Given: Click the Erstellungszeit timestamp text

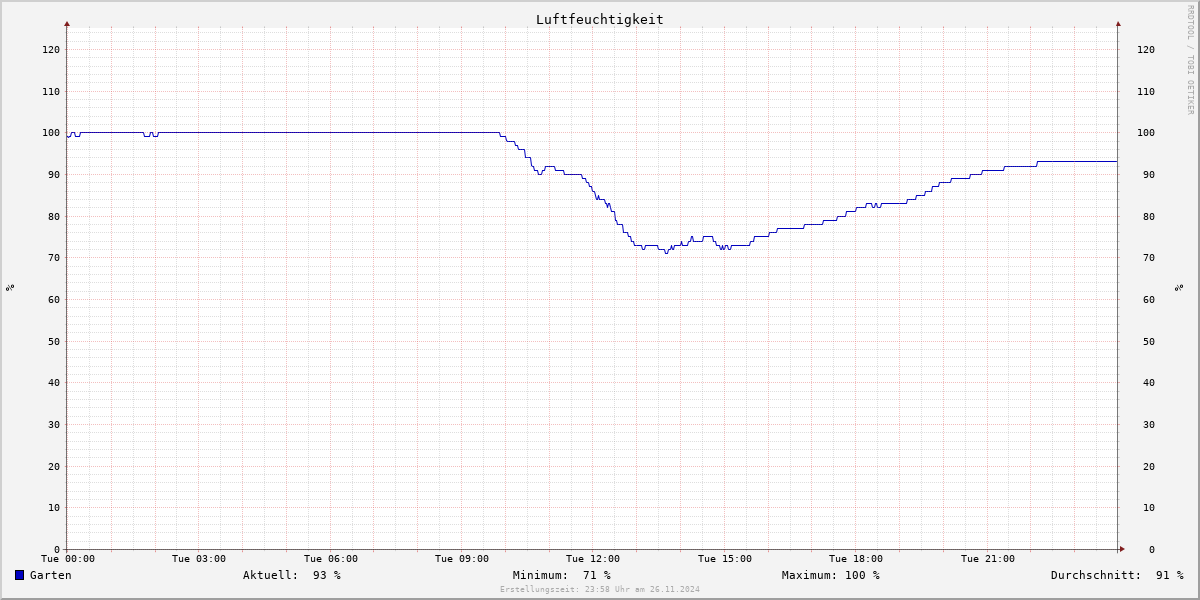Looking at the screenshot, I should click(600, 589).
